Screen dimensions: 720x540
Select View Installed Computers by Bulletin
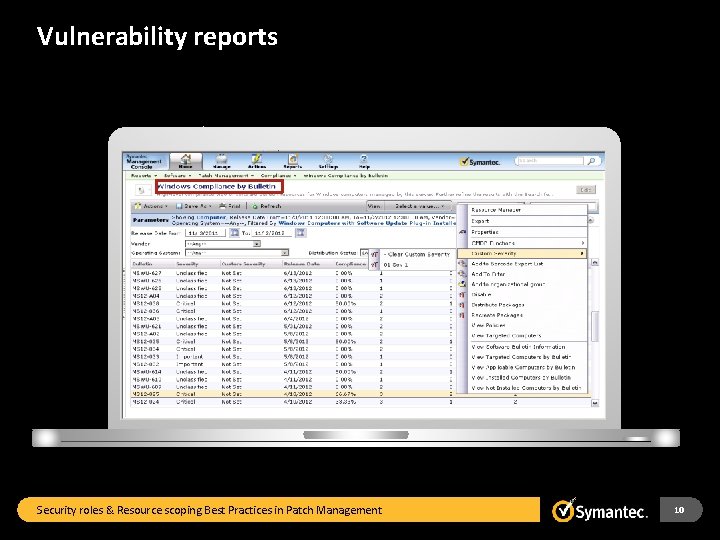coord(522,377)
